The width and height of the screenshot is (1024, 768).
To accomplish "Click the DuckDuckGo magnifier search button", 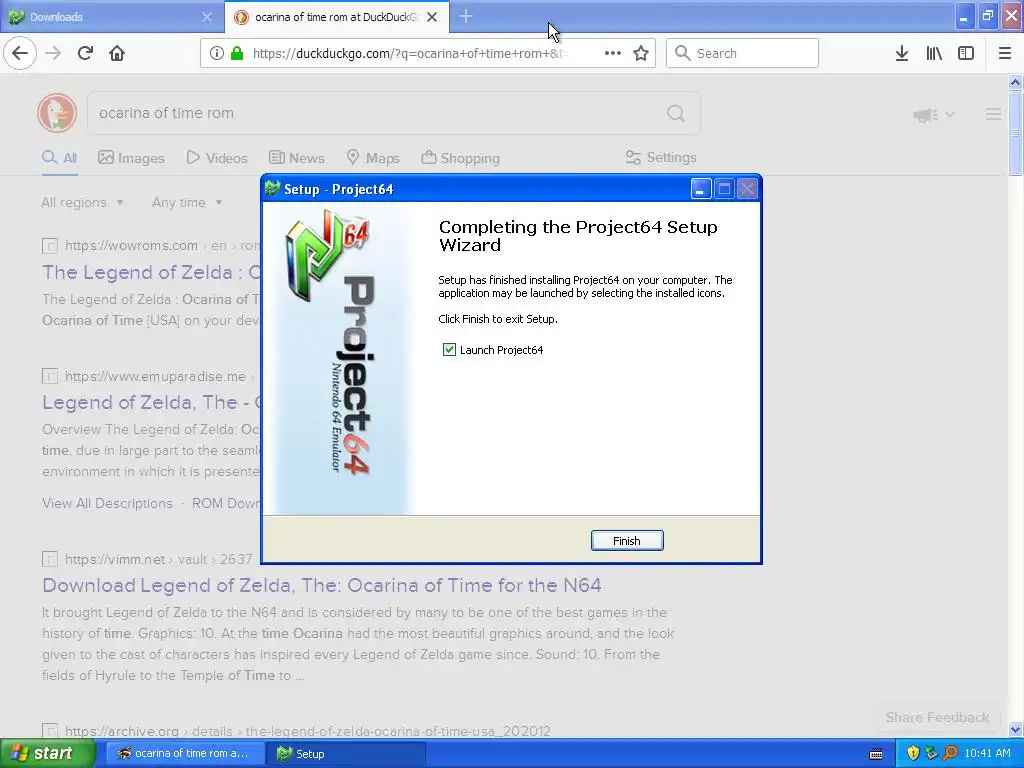I will pos(676,114).
